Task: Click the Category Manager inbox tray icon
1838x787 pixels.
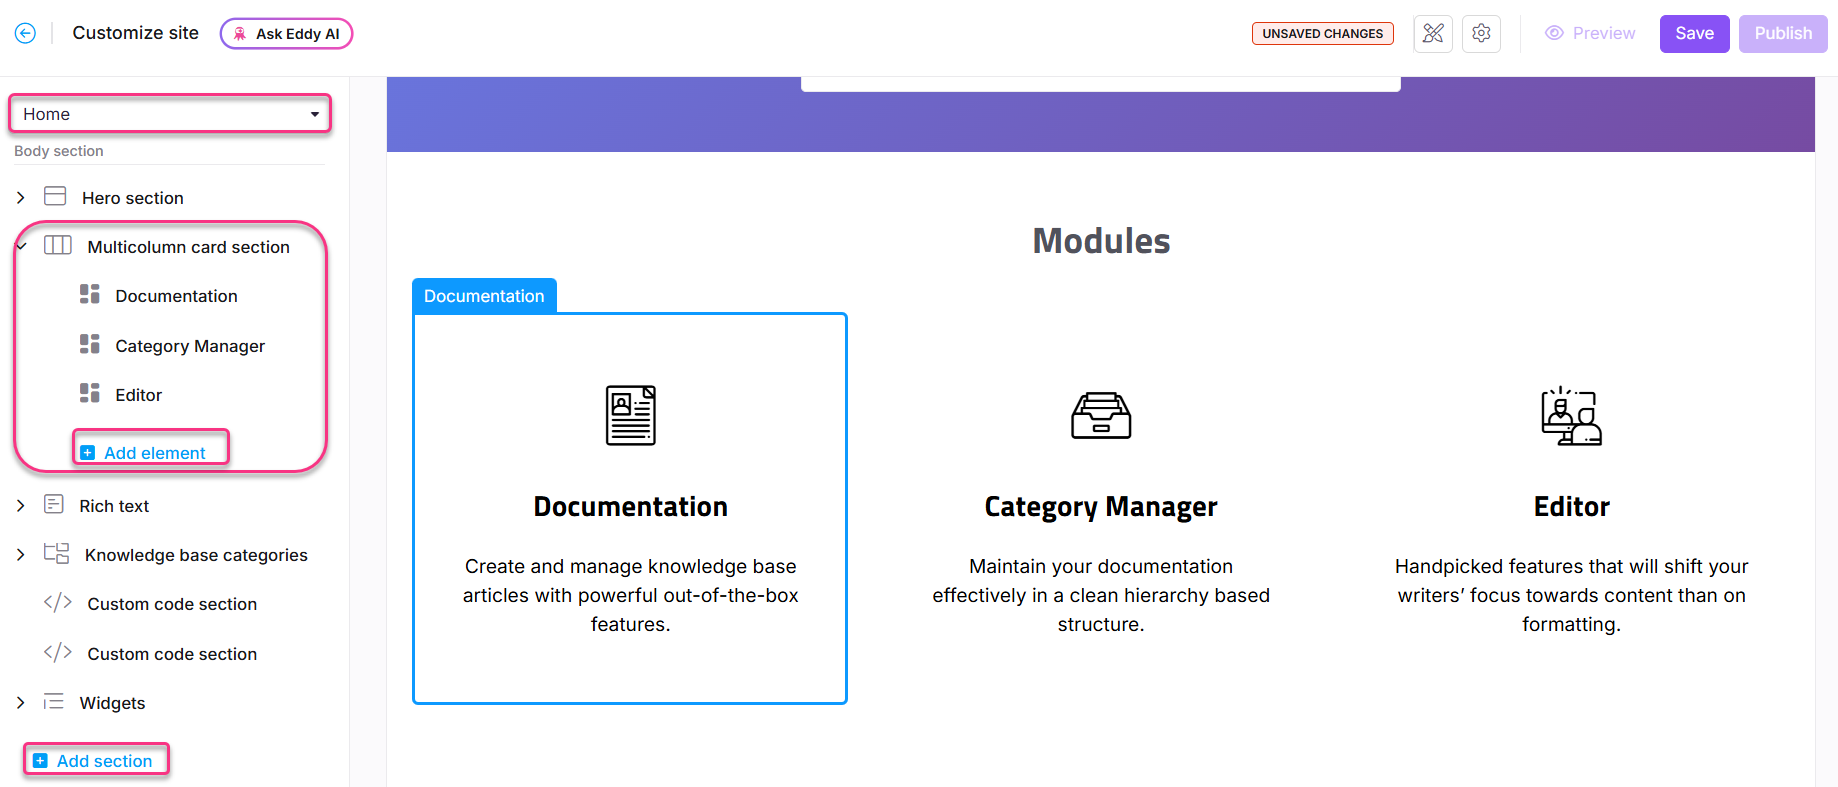Action: (1100, 415)
